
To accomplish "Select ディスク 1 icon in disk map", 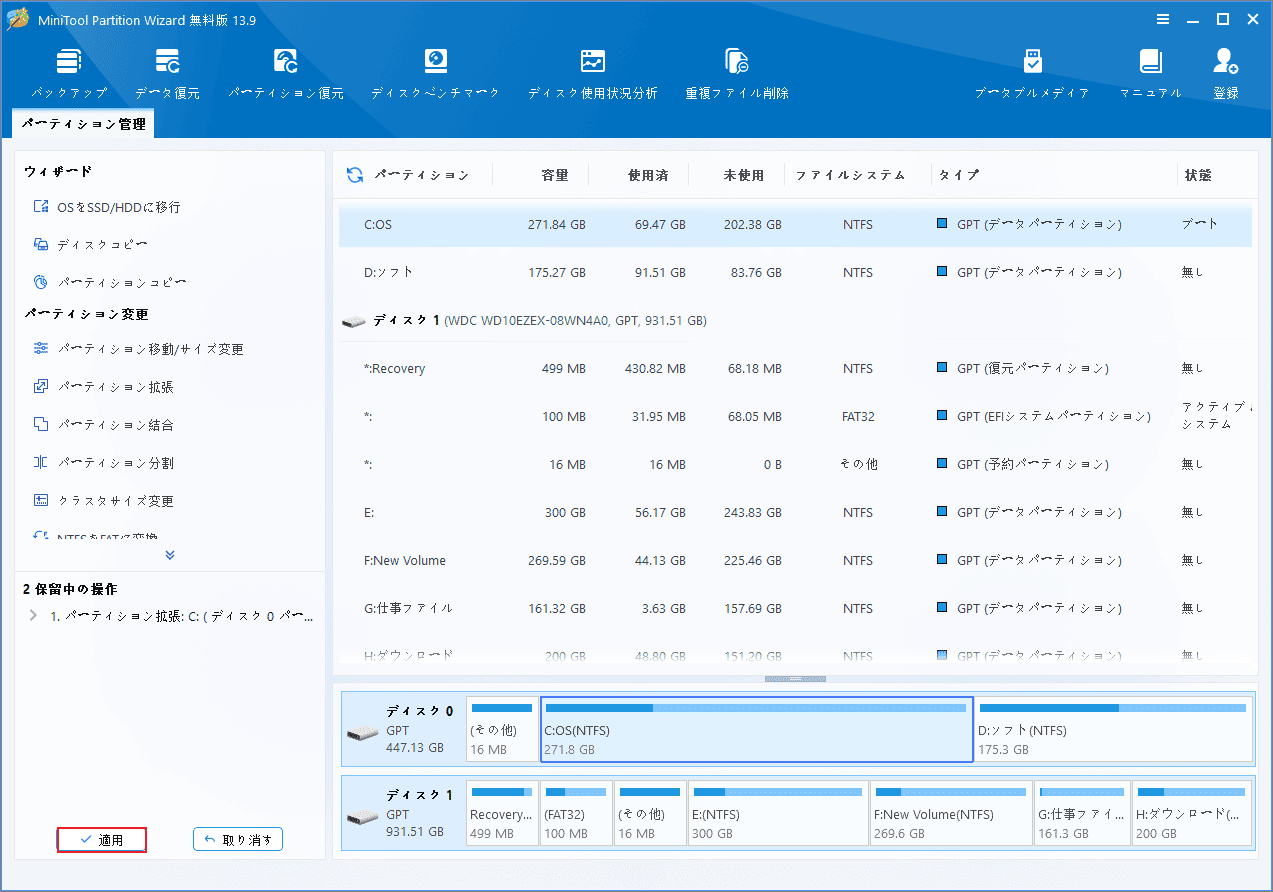I will tap(362, 817).
